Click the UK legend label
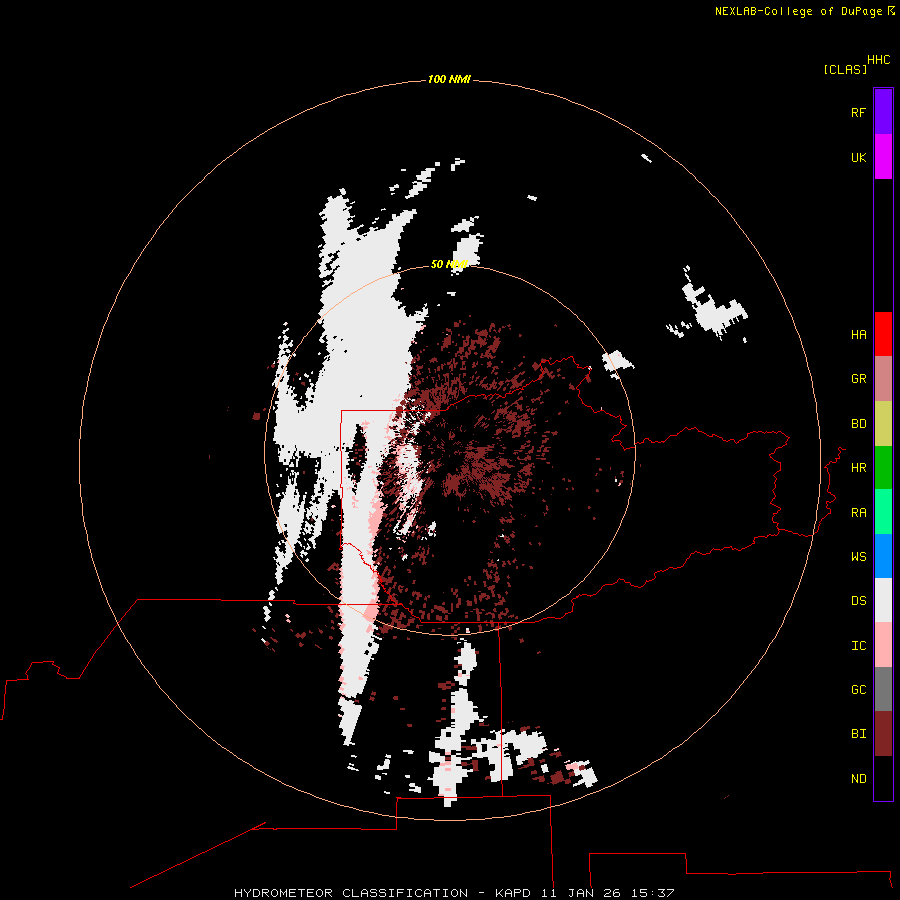900x900 pixels. click(x=858, y=157)
